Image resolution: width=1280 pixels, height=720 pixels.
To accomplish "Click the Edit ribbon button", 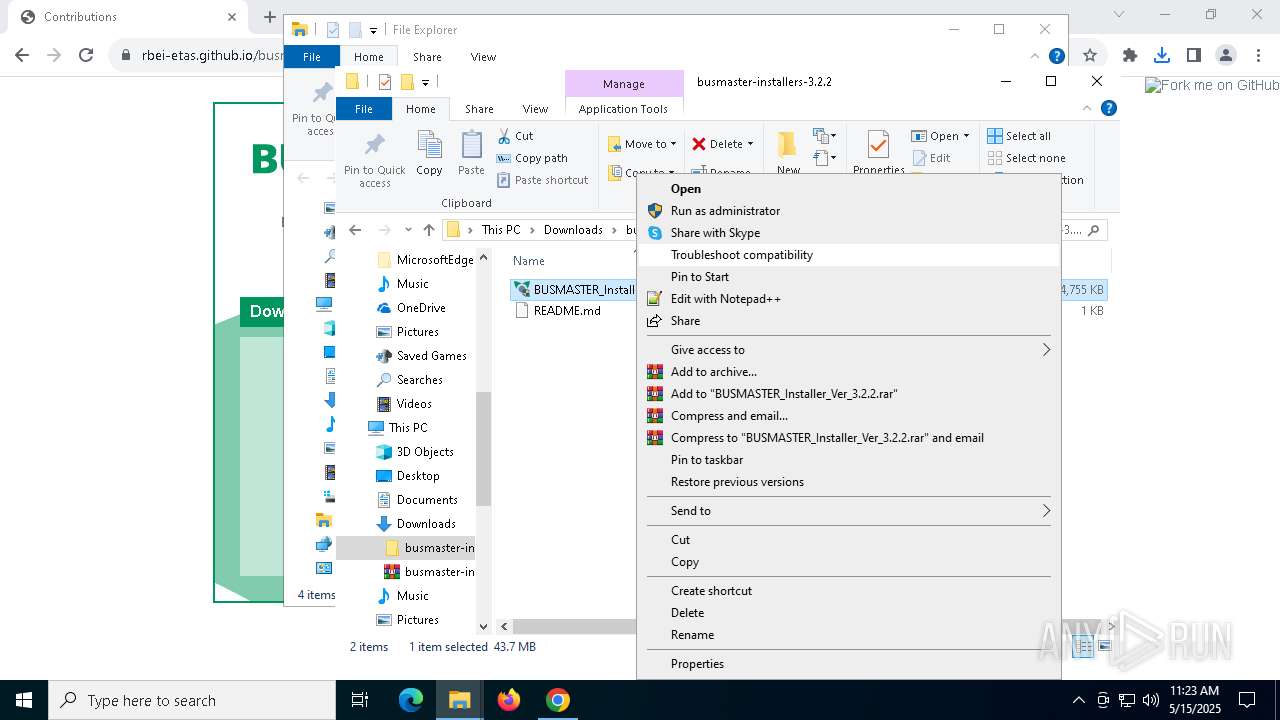I will click(931, 158).
